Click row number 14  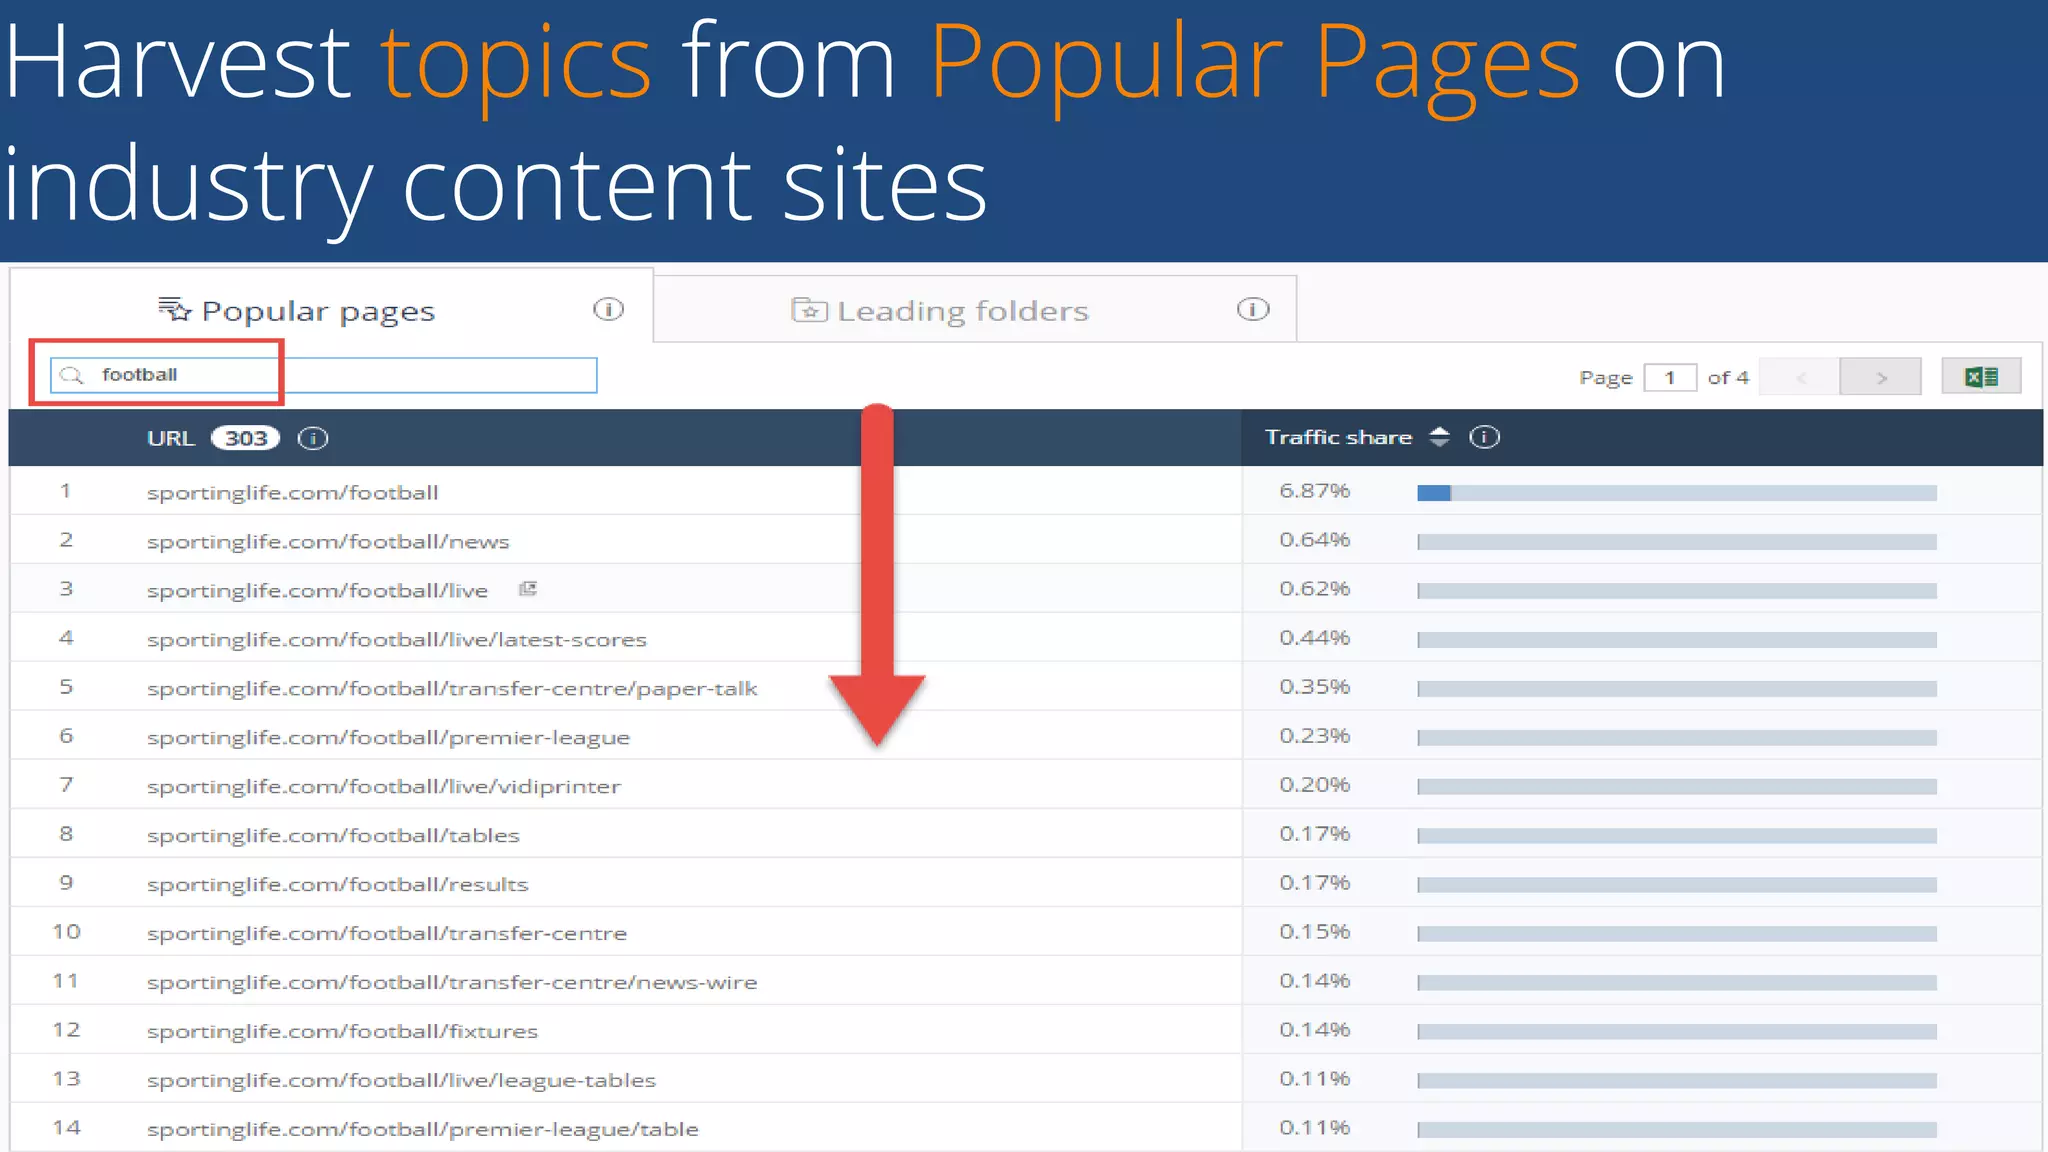(66, 1128)
